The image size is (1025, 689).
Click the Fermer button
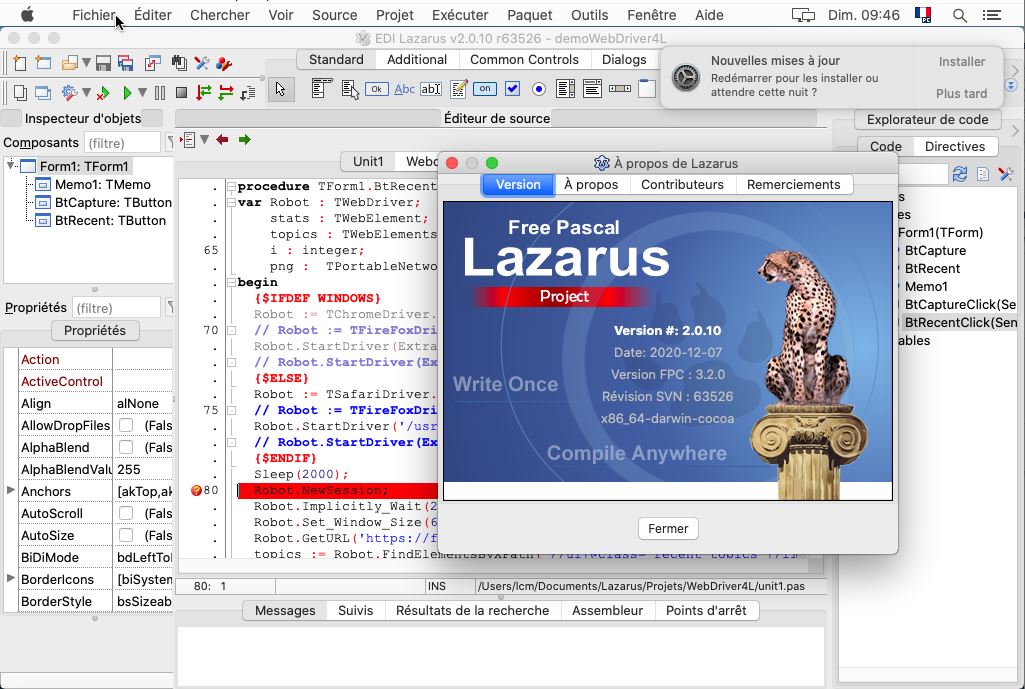(668, 528)
